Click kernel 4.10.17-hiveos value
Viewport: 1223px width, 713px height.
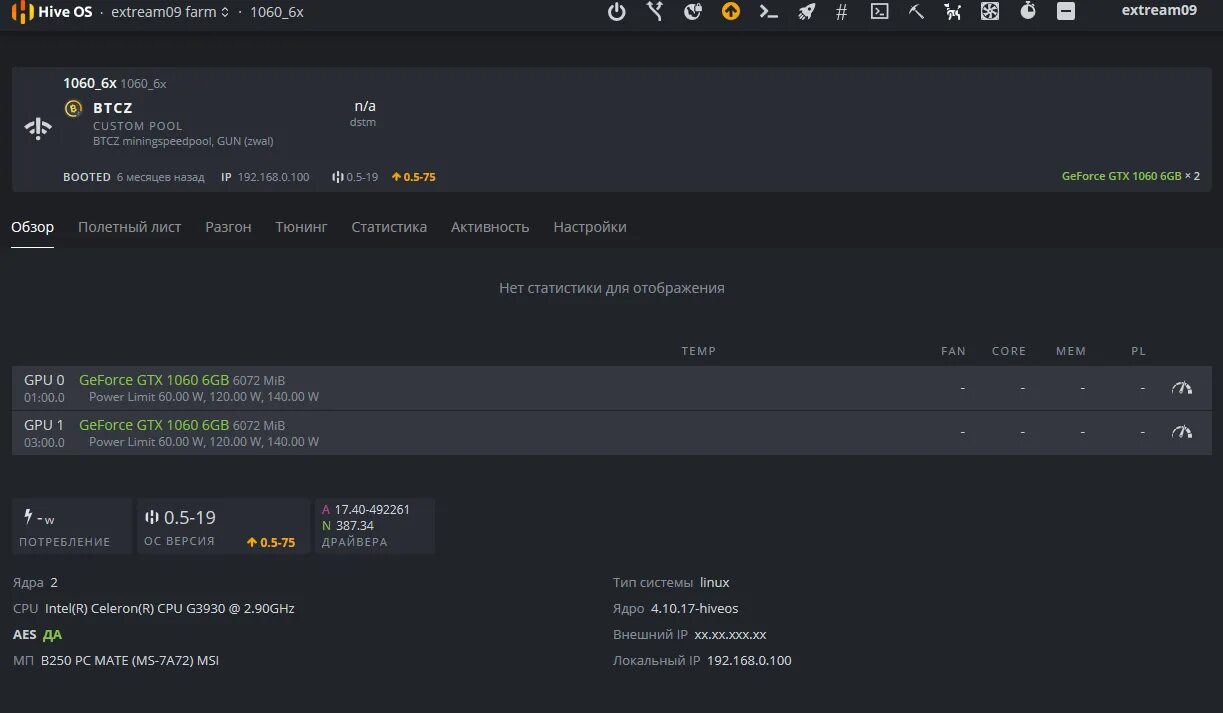pos(694,608)
